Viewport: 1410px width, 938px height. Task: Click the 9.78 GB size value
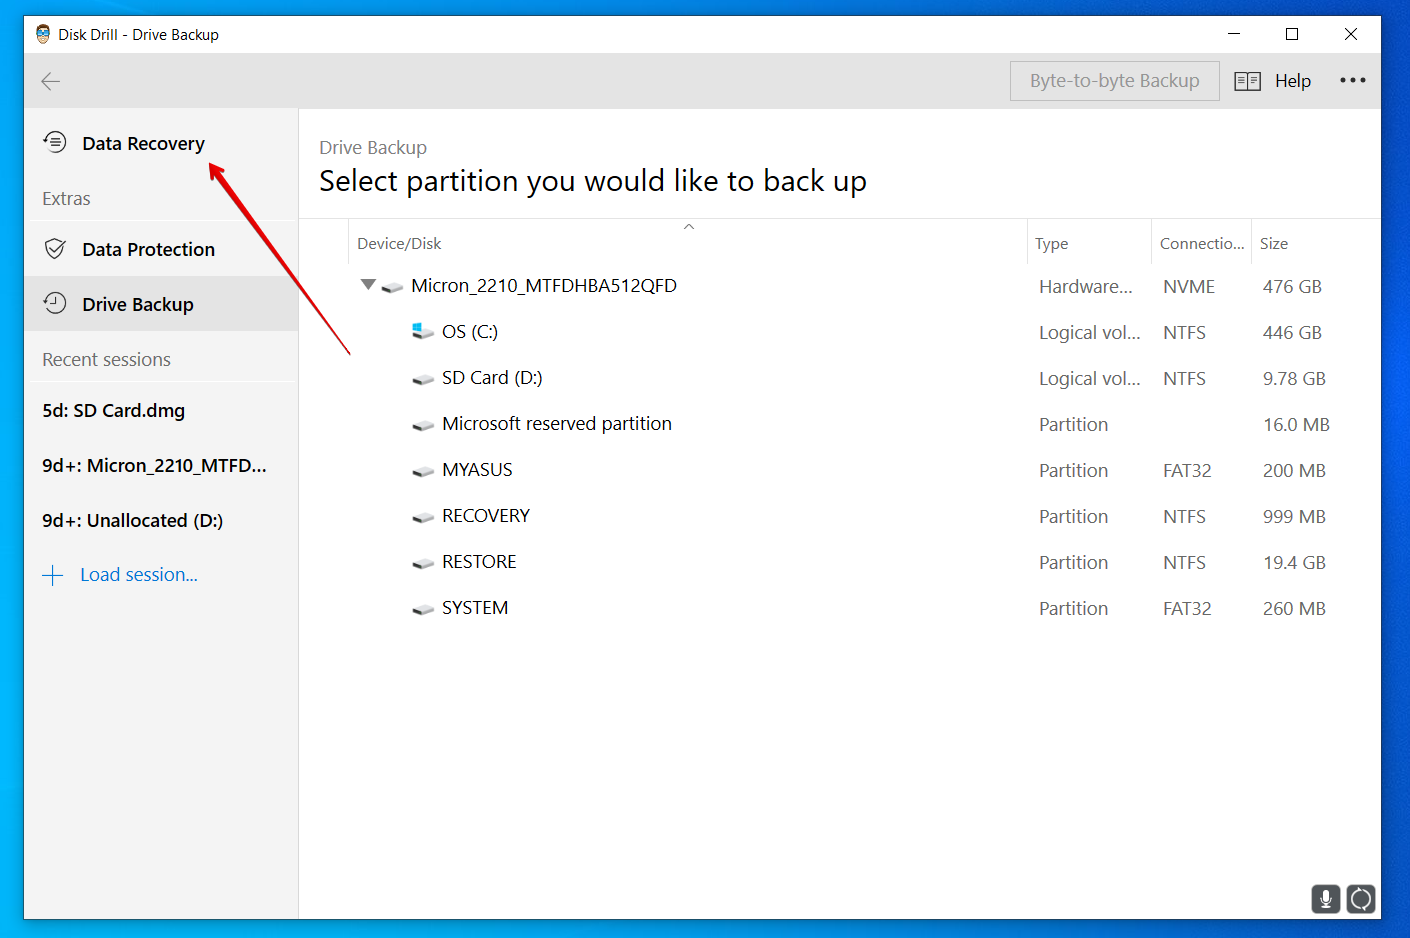pos(1294,379)
